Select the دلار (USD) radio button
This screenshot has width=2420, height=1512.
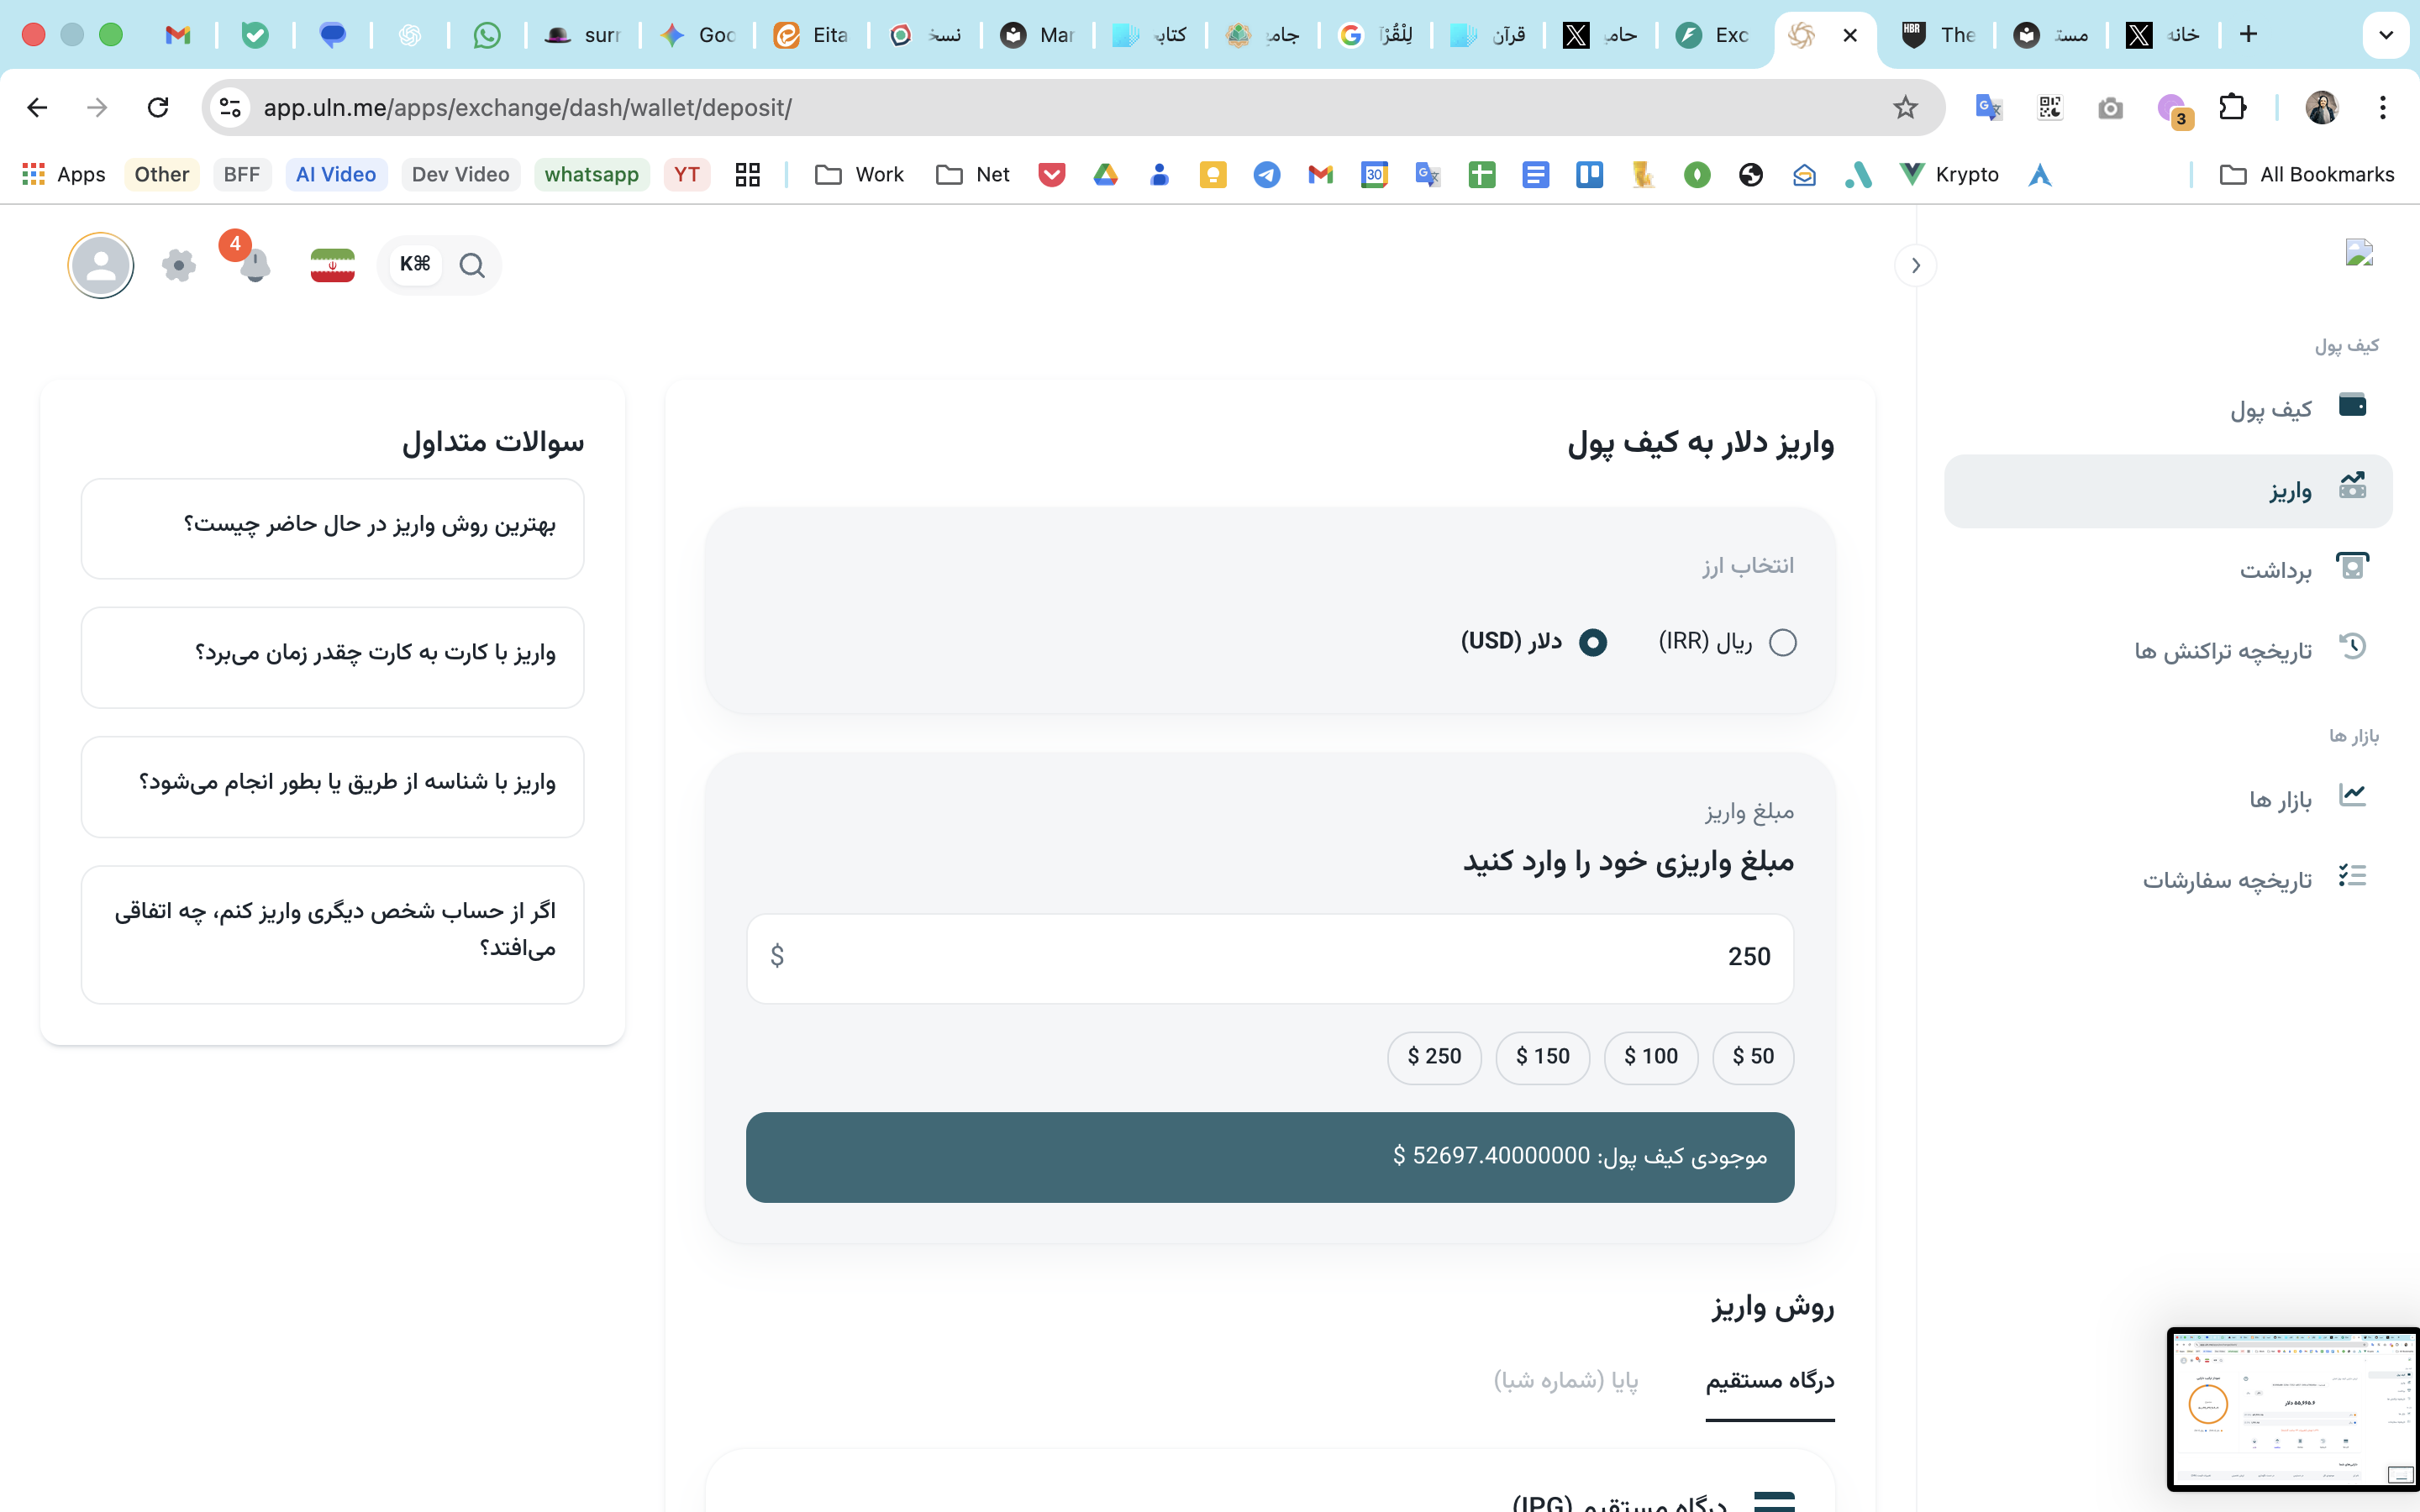pyautogui.click(x=1592, y=642)
